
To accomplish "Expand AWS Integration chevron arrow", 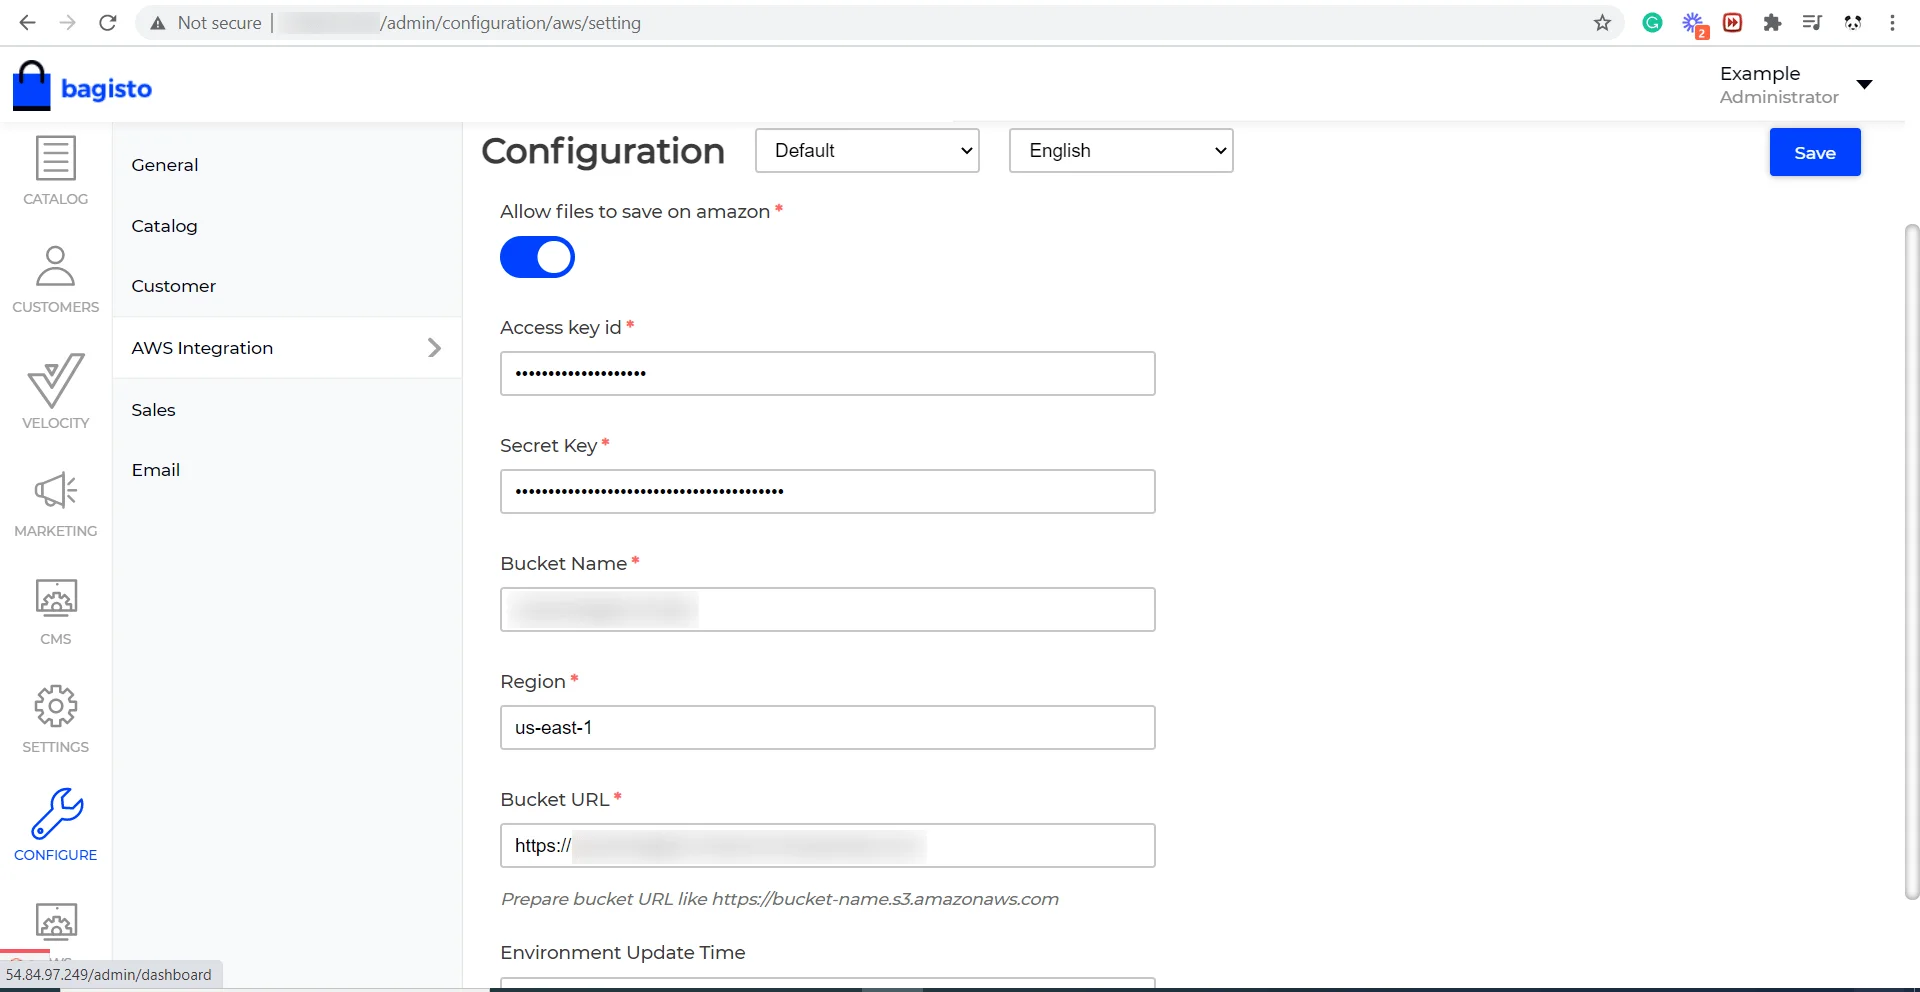I will pos(434,347).
